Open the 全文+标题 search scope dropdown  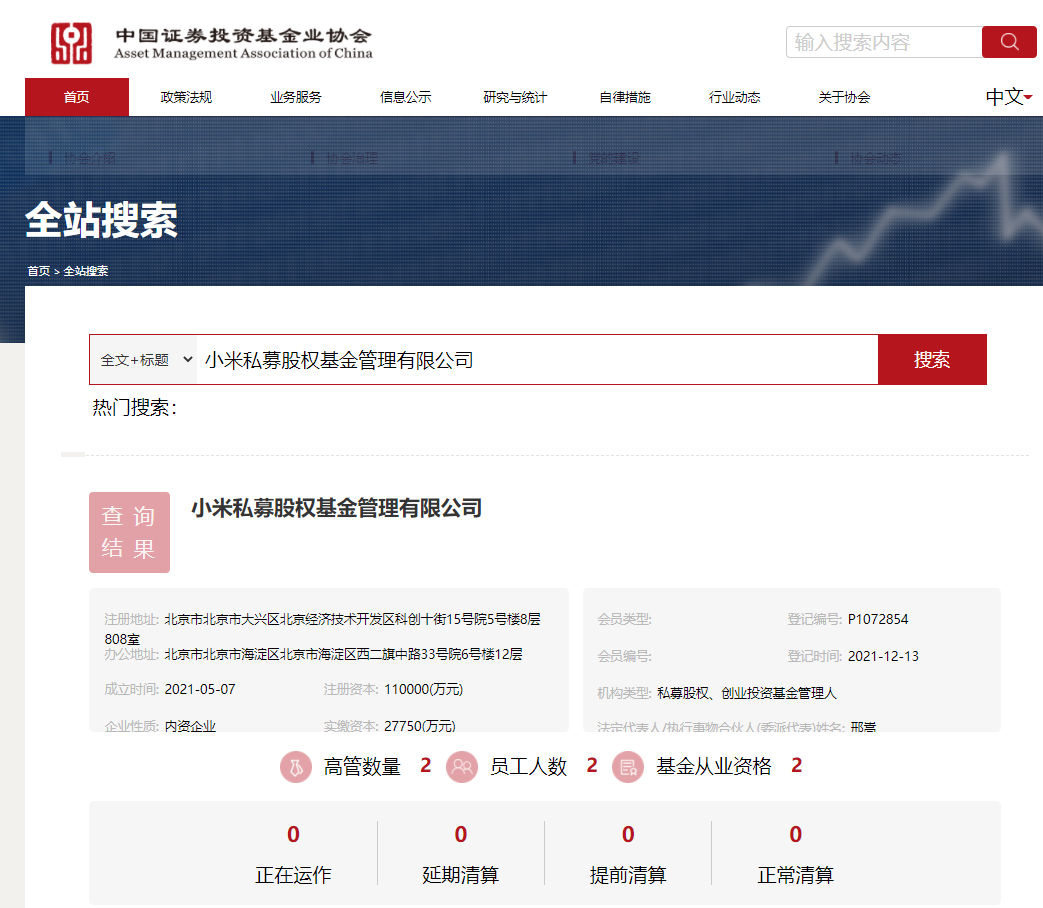[x=144, y=360]
